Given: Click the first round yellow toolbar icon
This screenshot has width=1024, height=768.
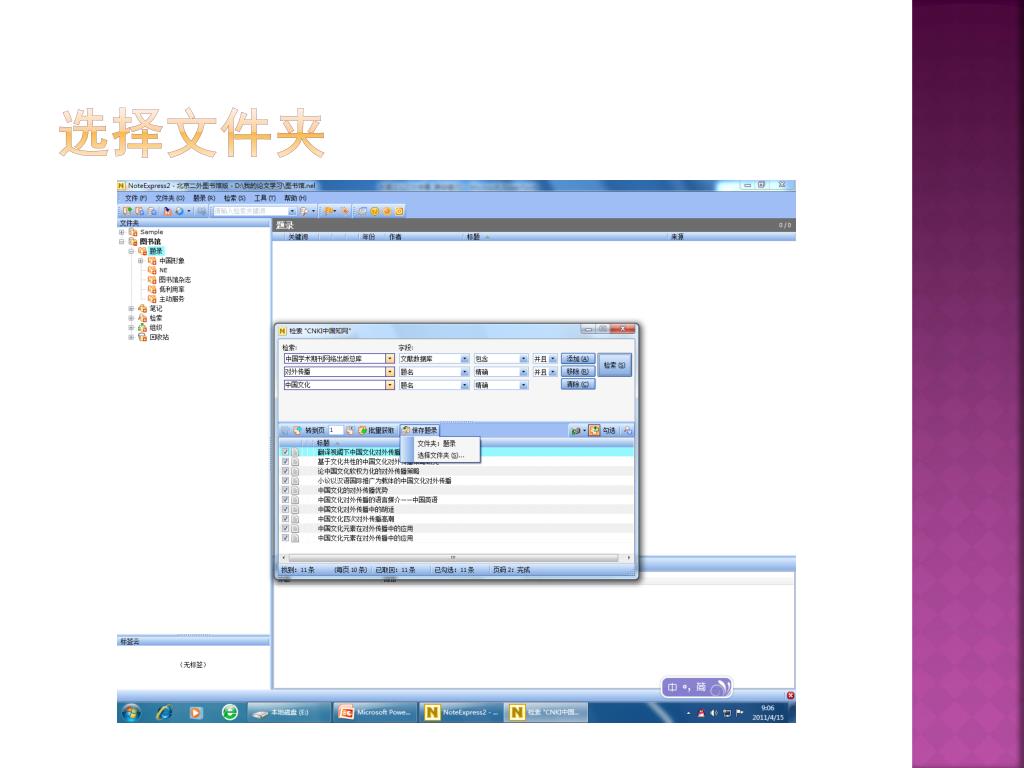Looking at the screenshot, I should coord(374,211).
